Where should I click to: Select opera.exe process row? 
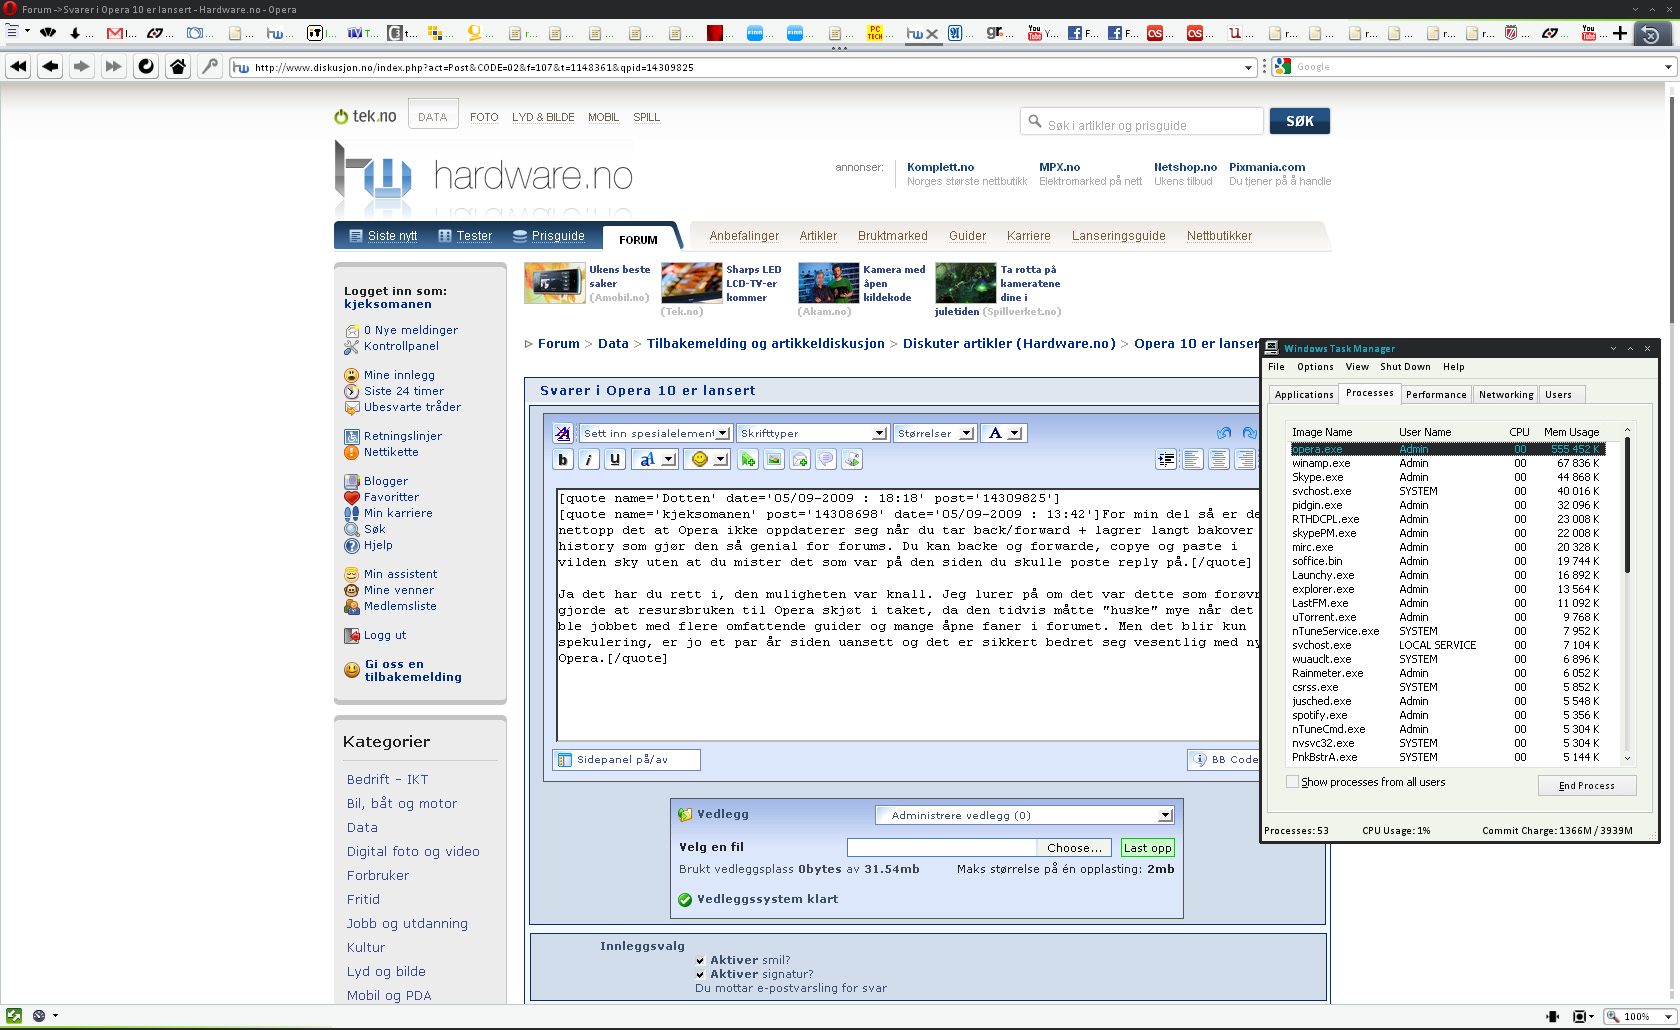point(1447,449)
